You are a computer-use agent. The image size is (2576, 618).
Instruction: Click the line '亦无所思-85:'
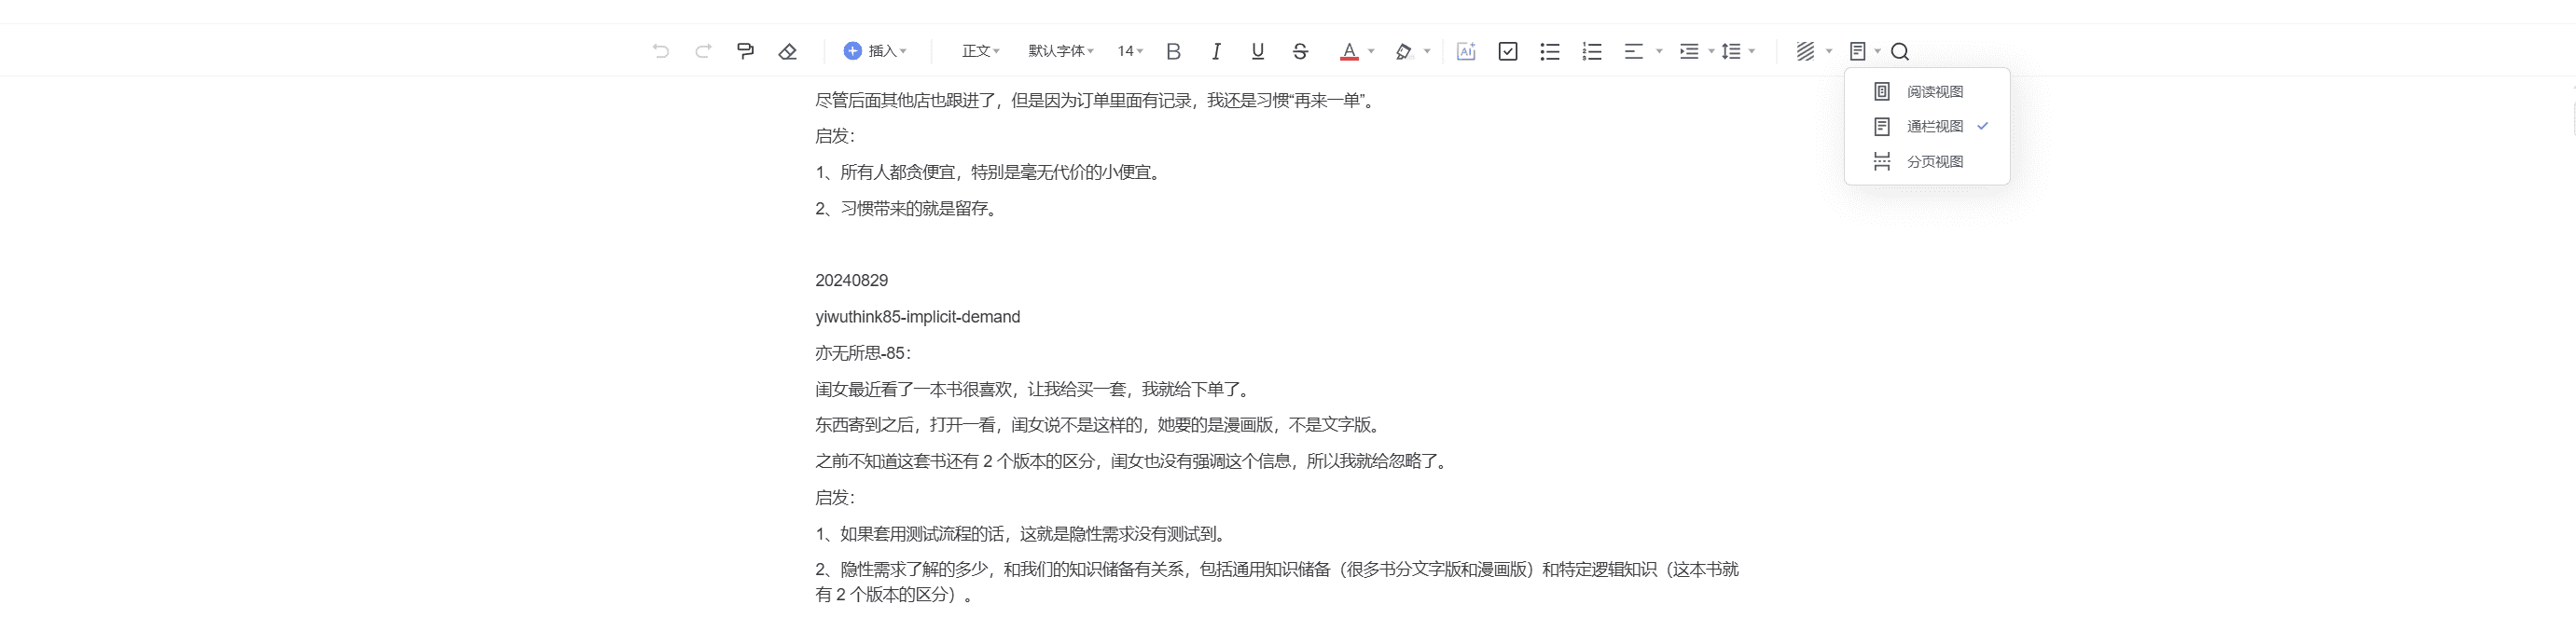[x=863, y=353]
